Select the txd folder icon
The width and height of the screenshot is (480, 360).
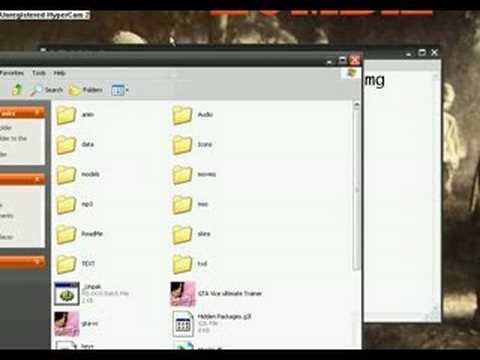coord(182,264)
